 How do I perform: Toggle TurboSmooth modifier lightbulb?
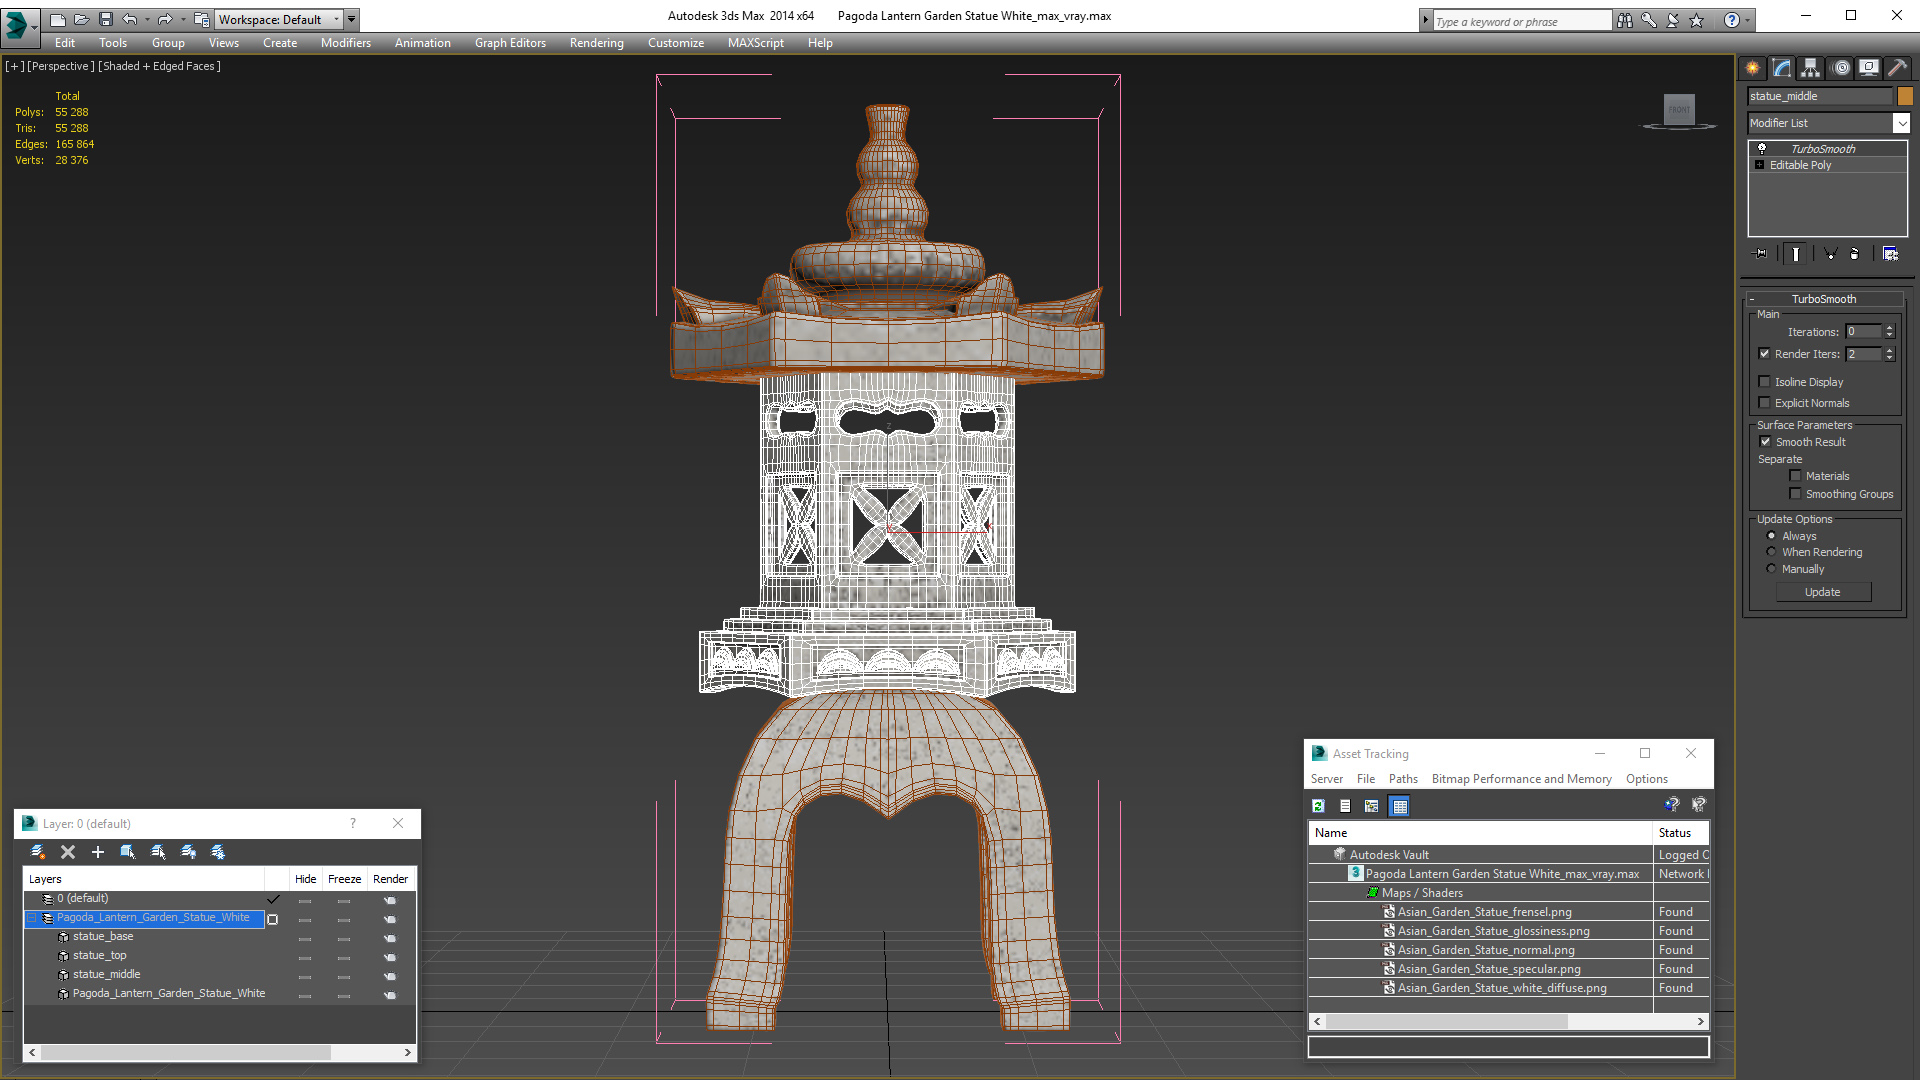tap(1762, 149)
